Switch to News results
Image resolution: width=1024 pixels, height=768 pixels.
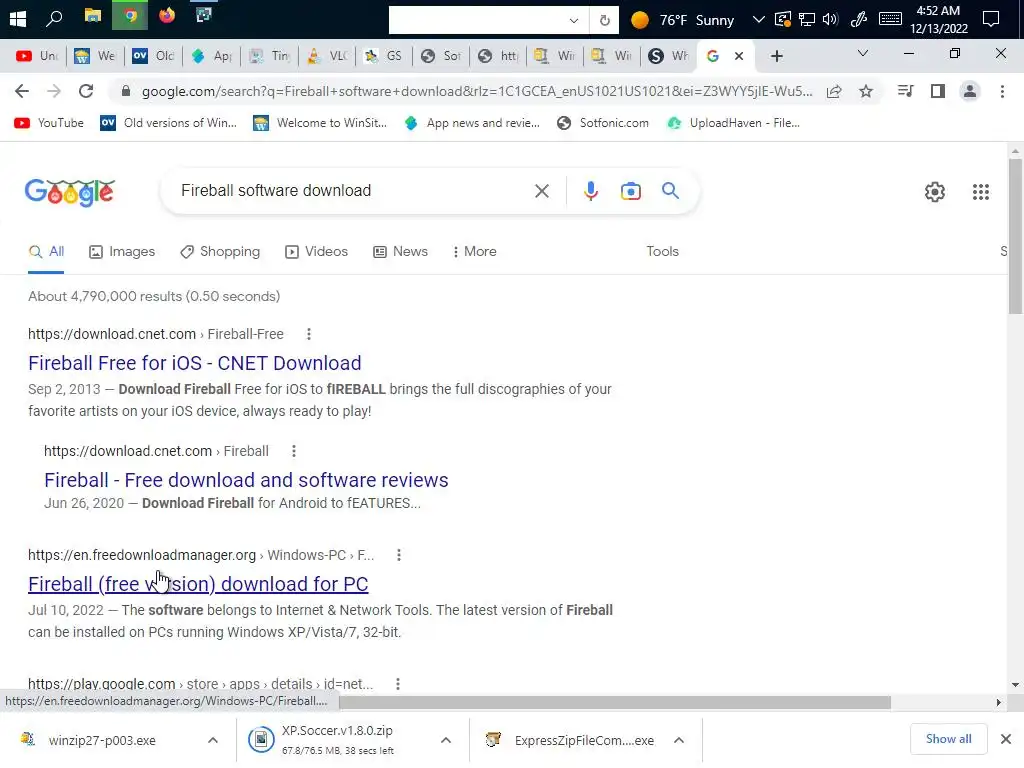tap(400, 251)
